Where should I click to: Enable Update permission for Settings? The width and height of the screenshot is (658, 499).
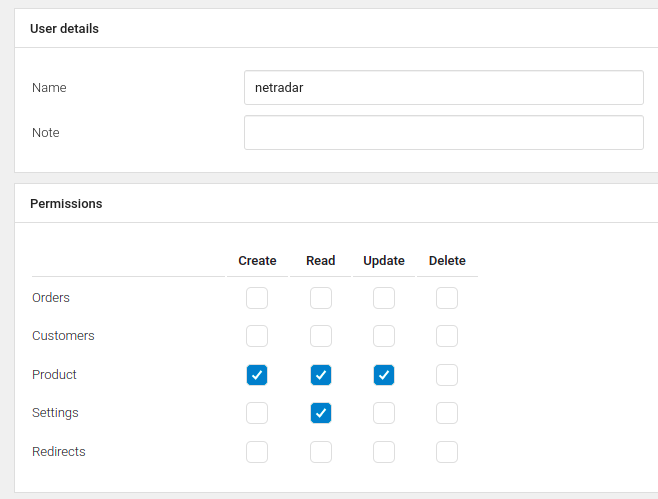[x=384, y=413]
